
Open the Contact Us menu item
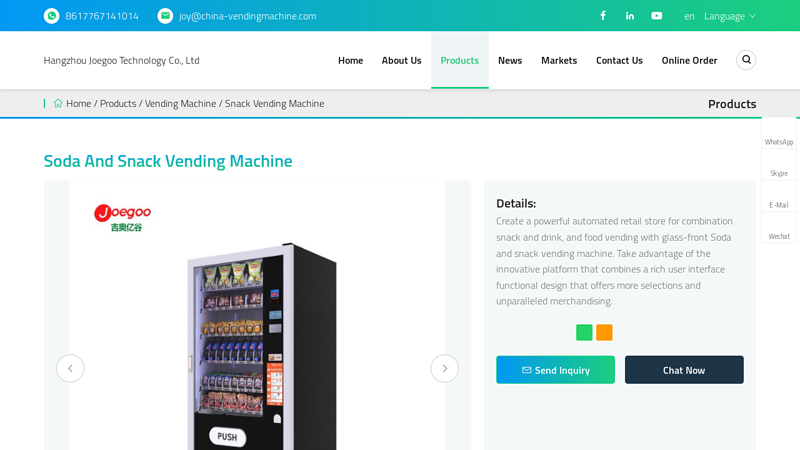[619, 60]
